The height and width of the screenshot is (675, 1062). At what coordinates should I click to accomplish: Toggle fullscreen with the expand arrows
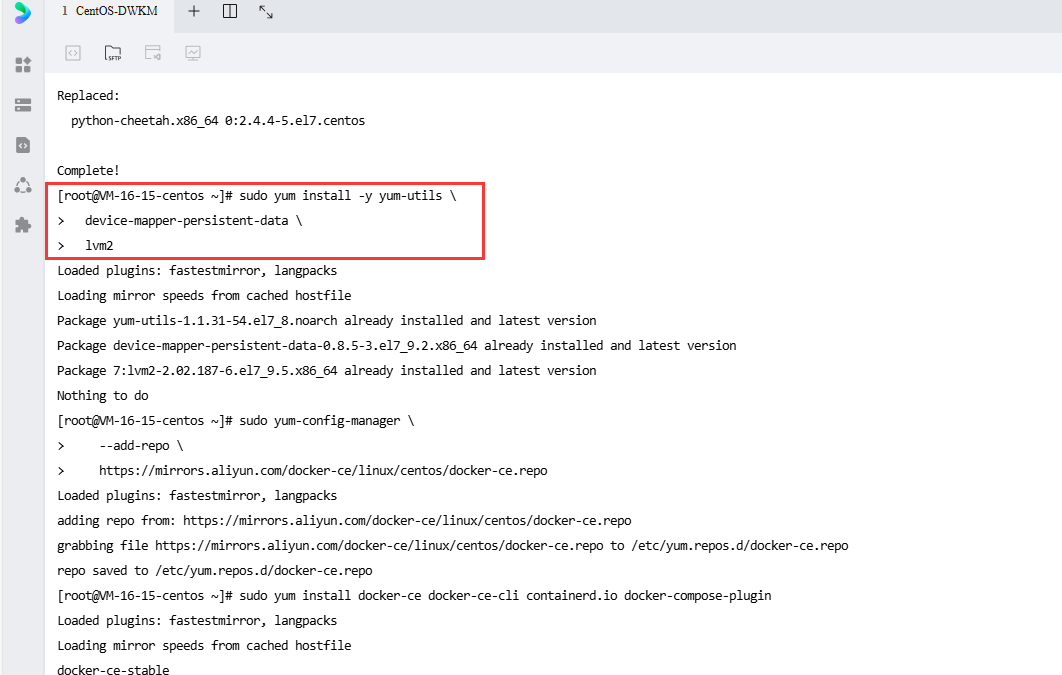[x=266, y=12]
